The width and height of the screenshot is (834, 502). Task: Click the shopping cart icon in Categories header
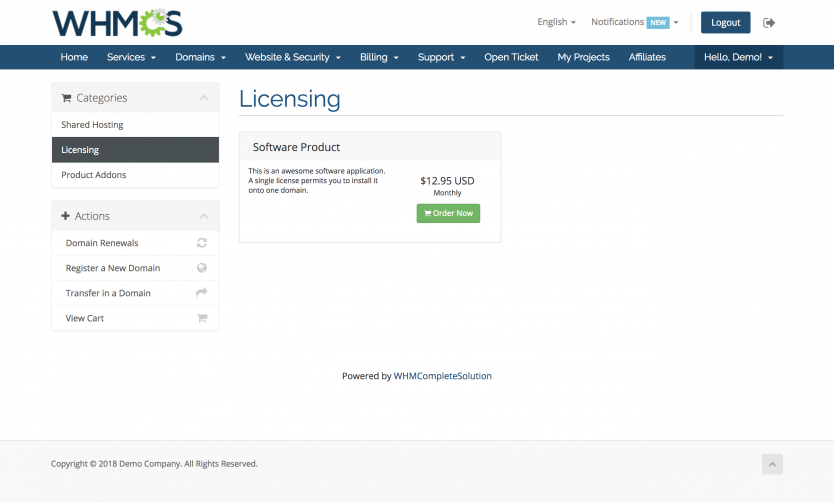[66, 98]
